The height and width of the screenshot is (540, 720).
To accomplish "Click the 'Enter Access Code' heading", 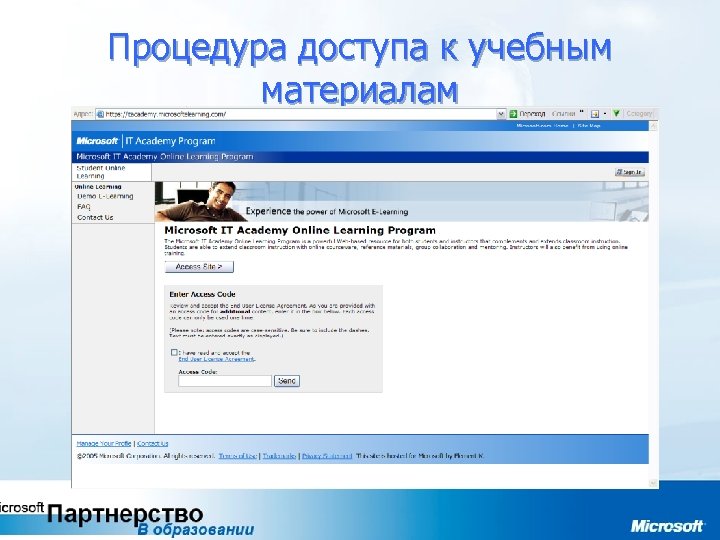I will tap(202, 294).
